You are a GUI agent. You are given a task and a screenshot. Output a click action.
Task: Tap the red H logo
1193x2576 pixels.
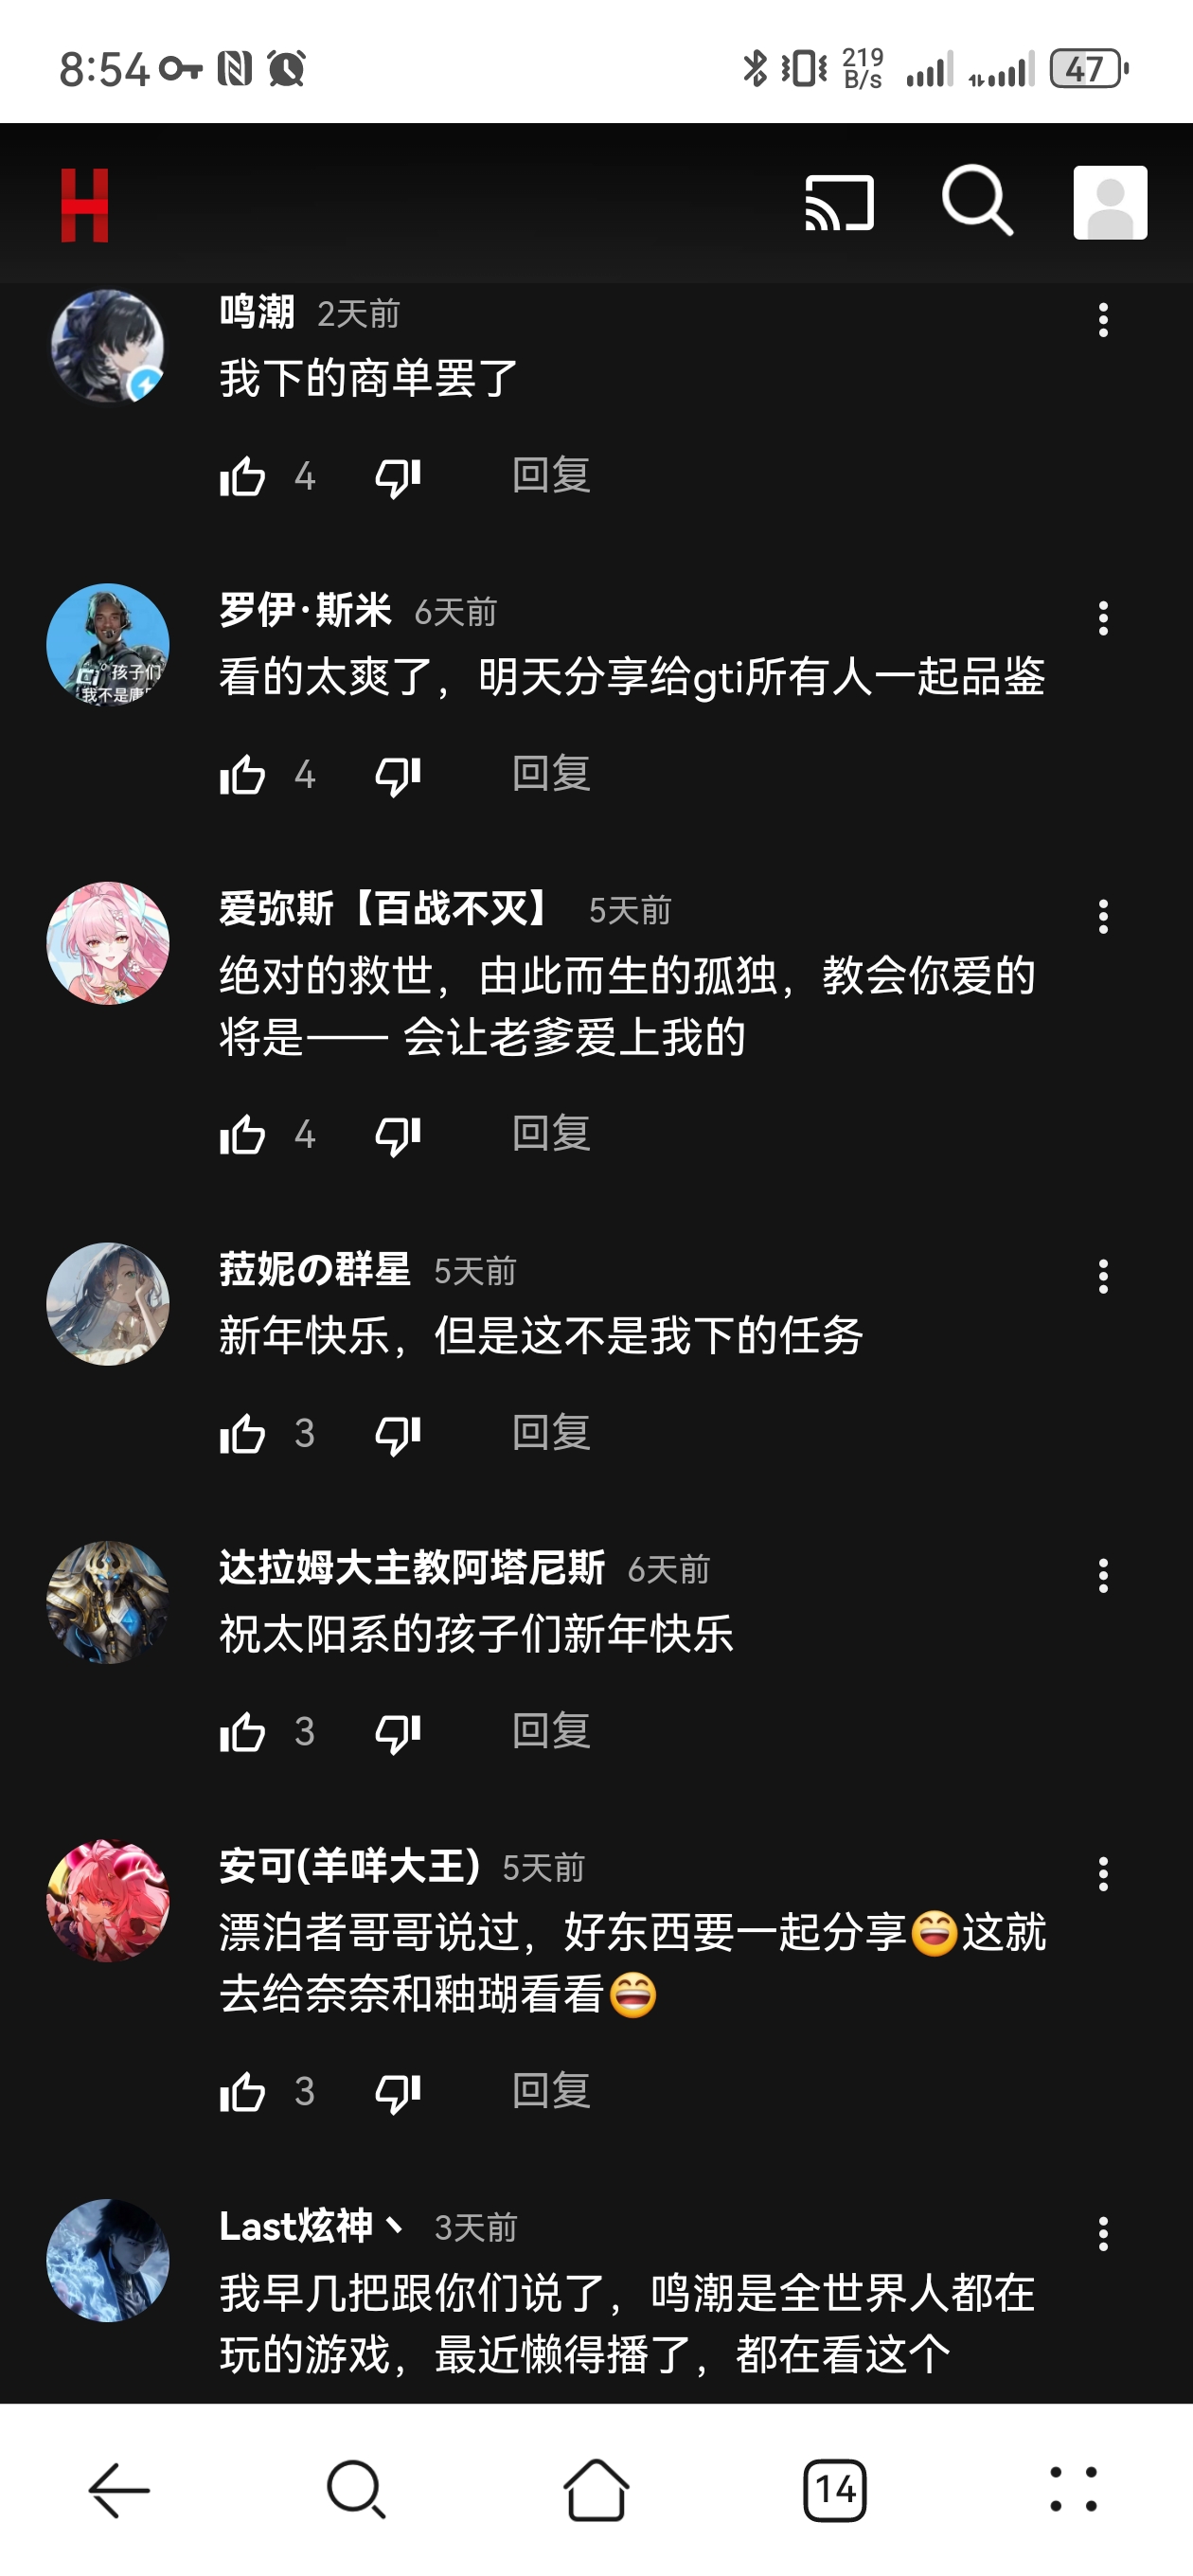pyautogui.click(x=85, y=205)
